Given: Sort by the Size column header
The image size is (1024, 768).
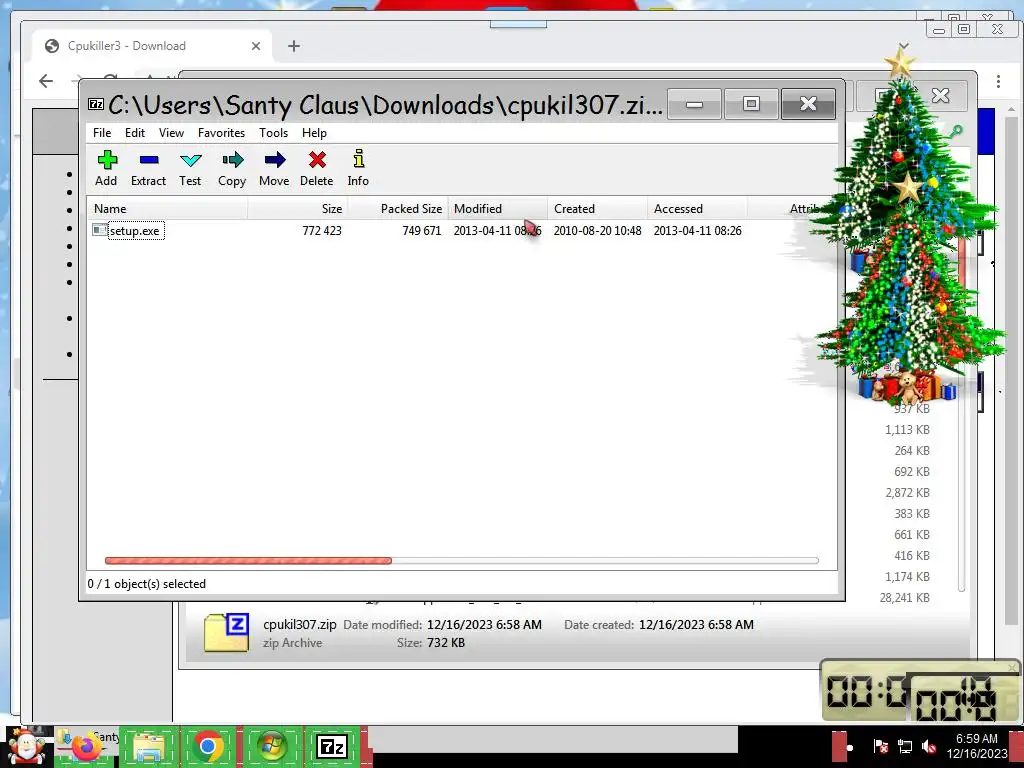Looking at the screenshot, I should click(x=298, y=209).
